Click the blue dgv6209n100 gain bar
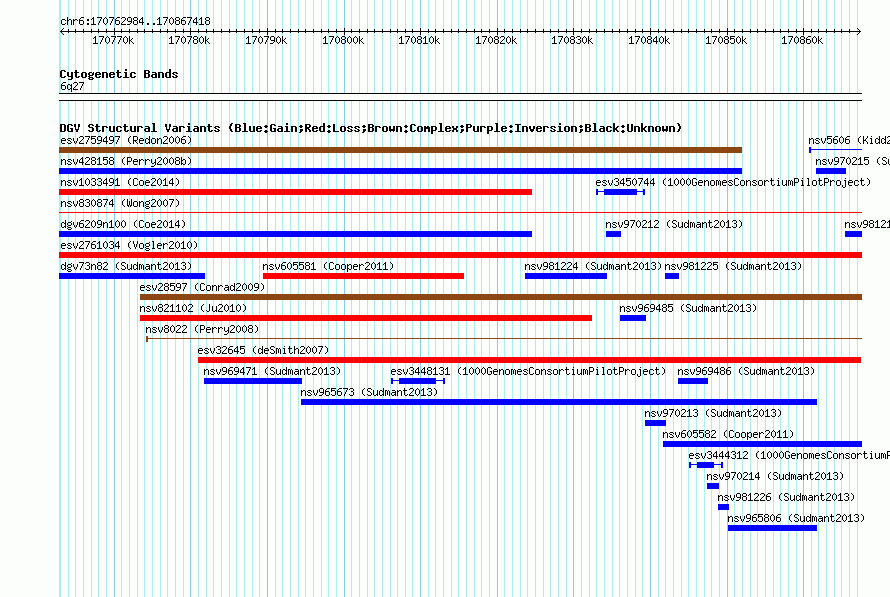This screenshot has width=890, height=597. (x=296, y=234)
